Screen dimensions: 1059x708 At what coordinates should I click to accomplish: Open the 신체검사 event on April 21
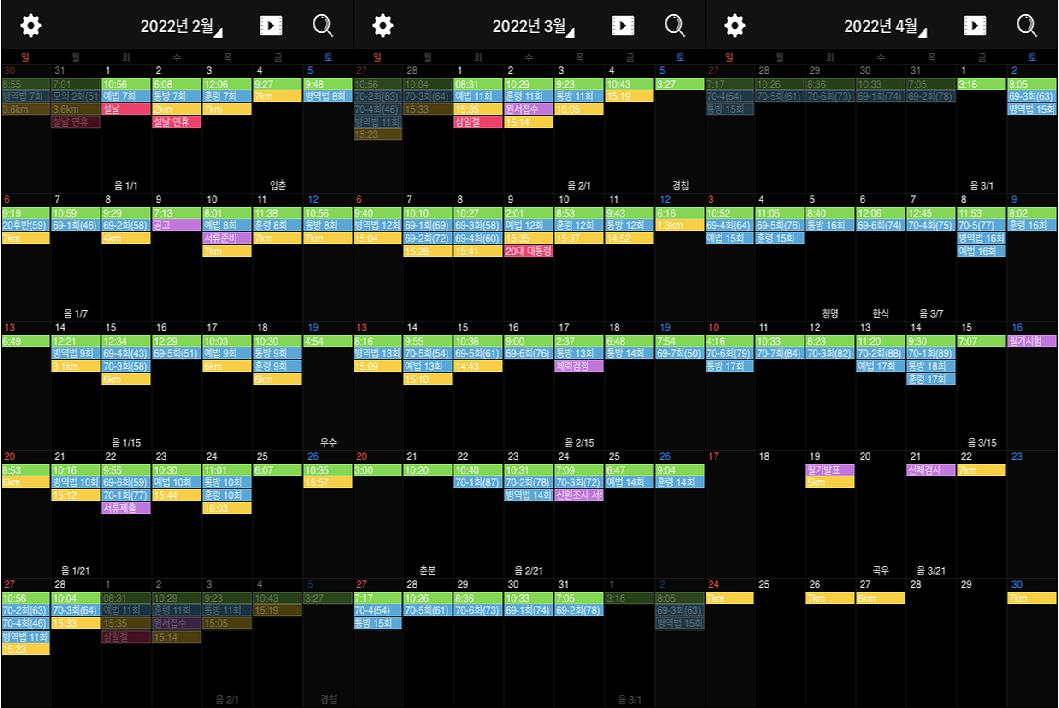pyautogui.click(x=930, y=470)
